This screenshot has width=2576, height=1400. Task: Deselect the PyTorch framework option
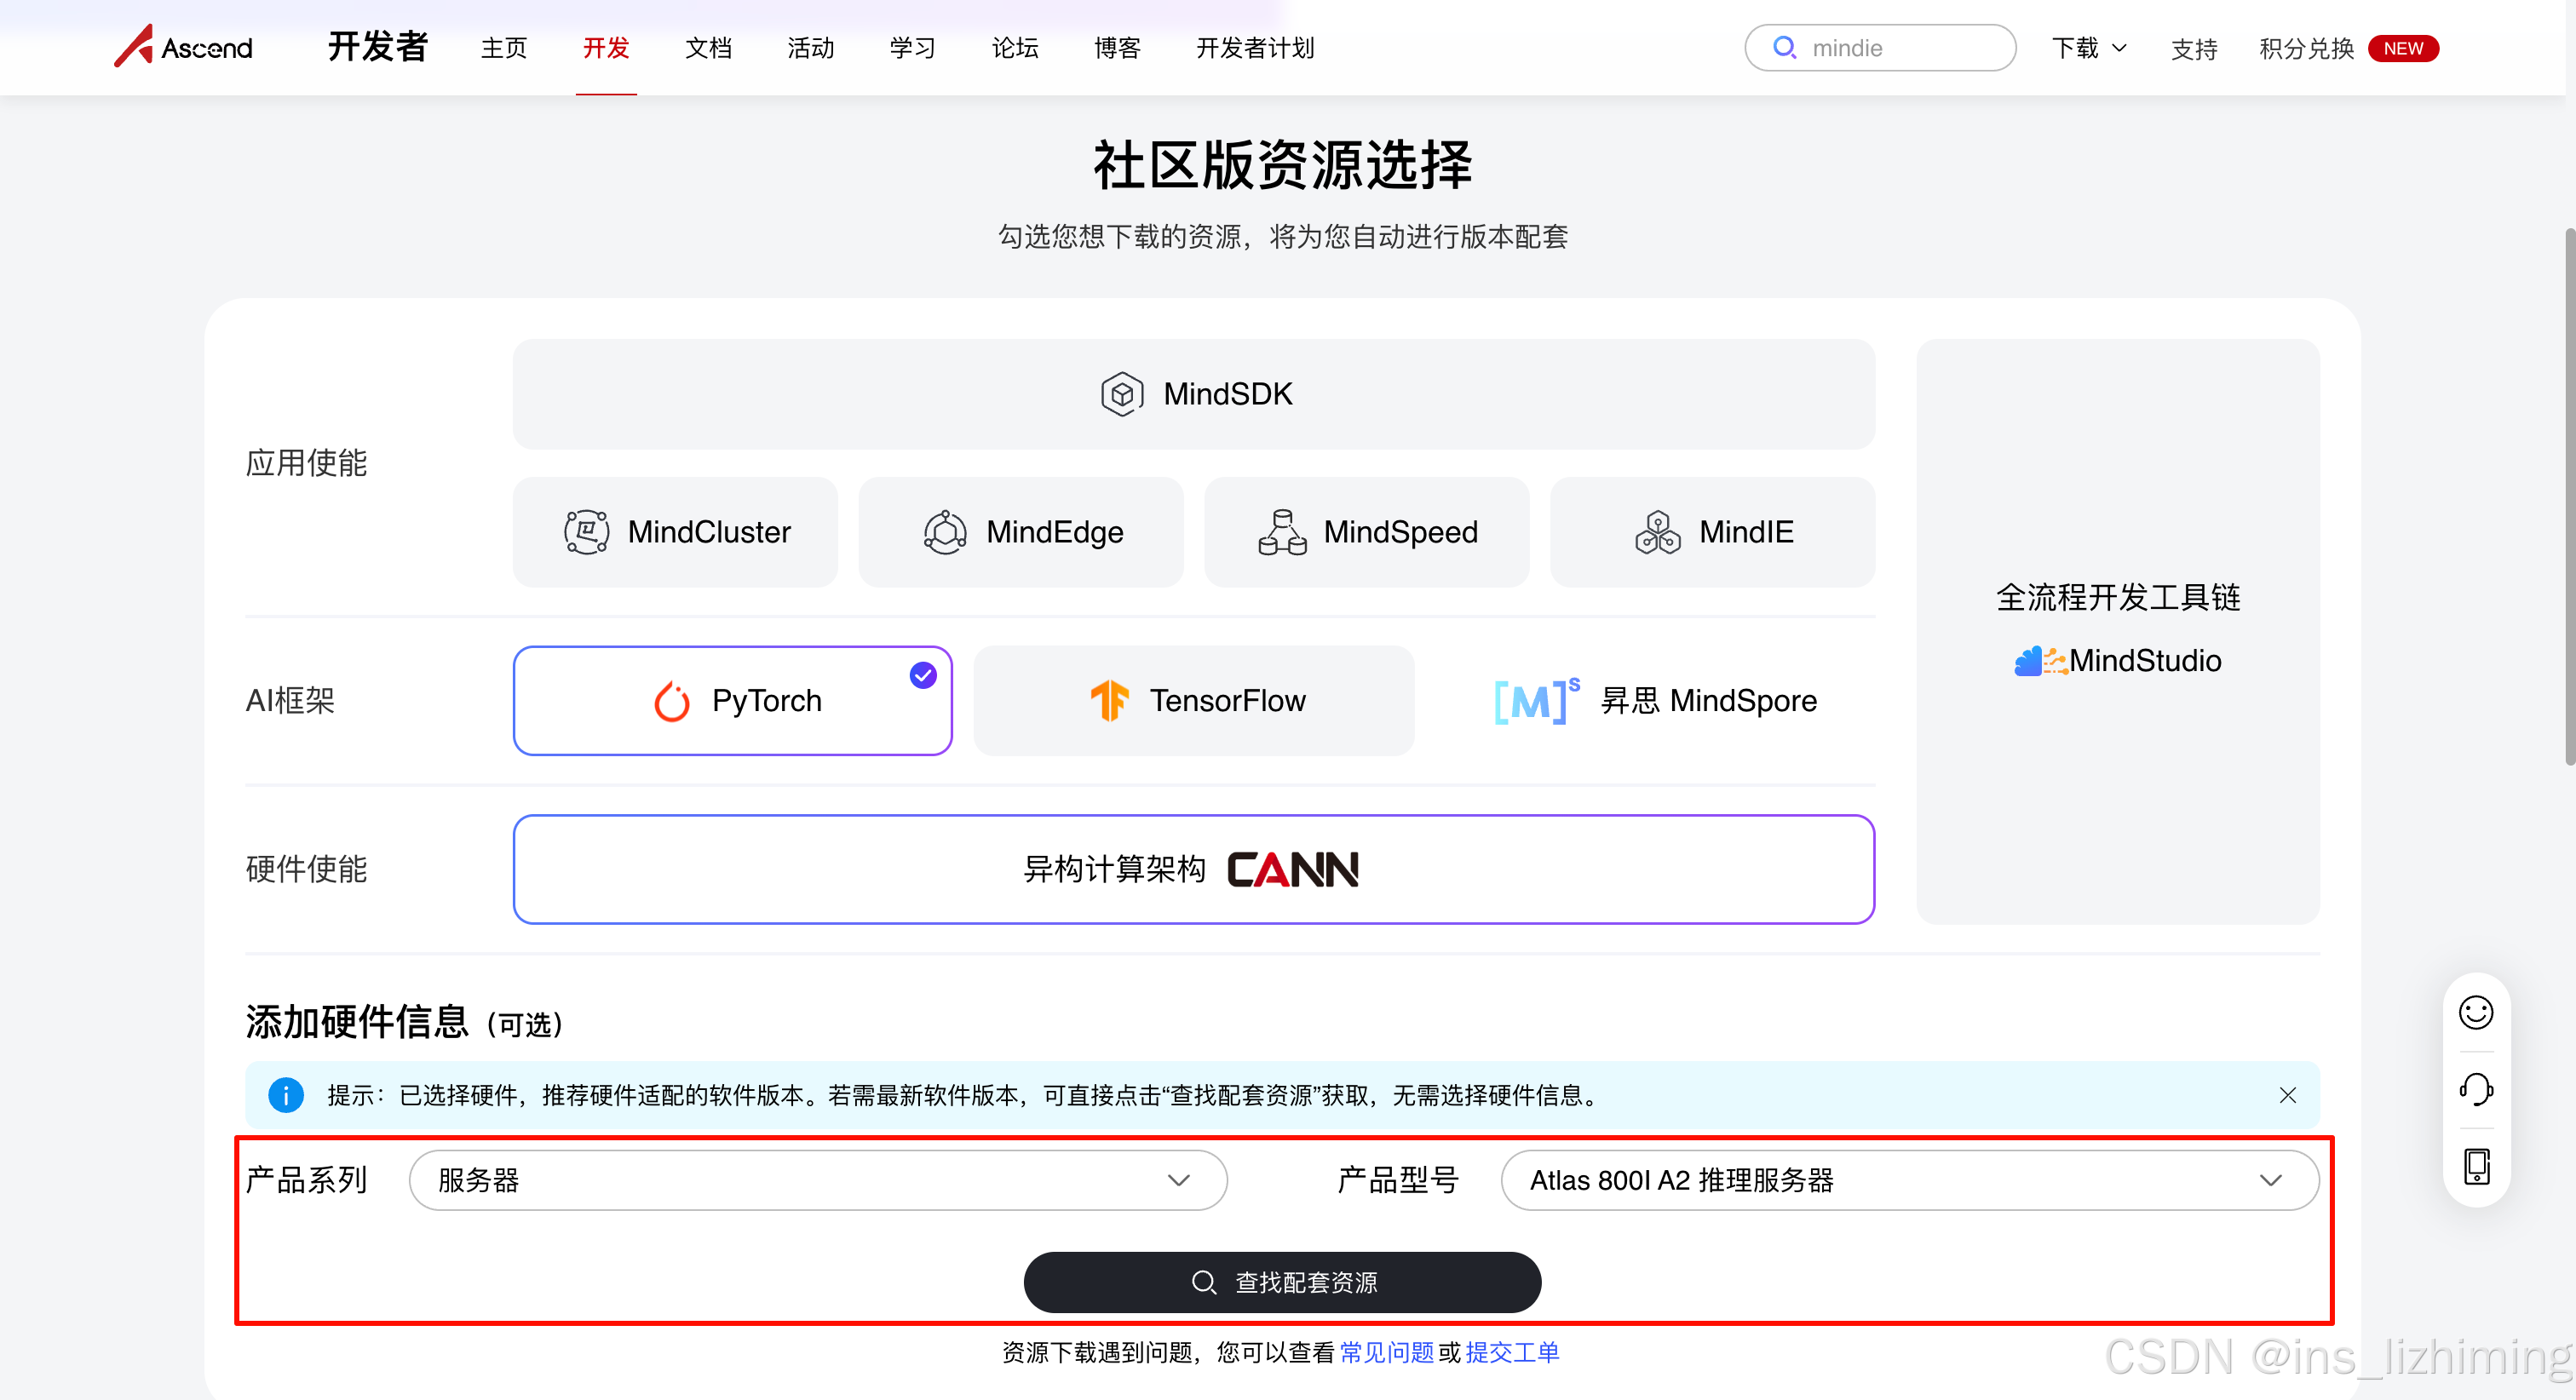tap(732, 700)
